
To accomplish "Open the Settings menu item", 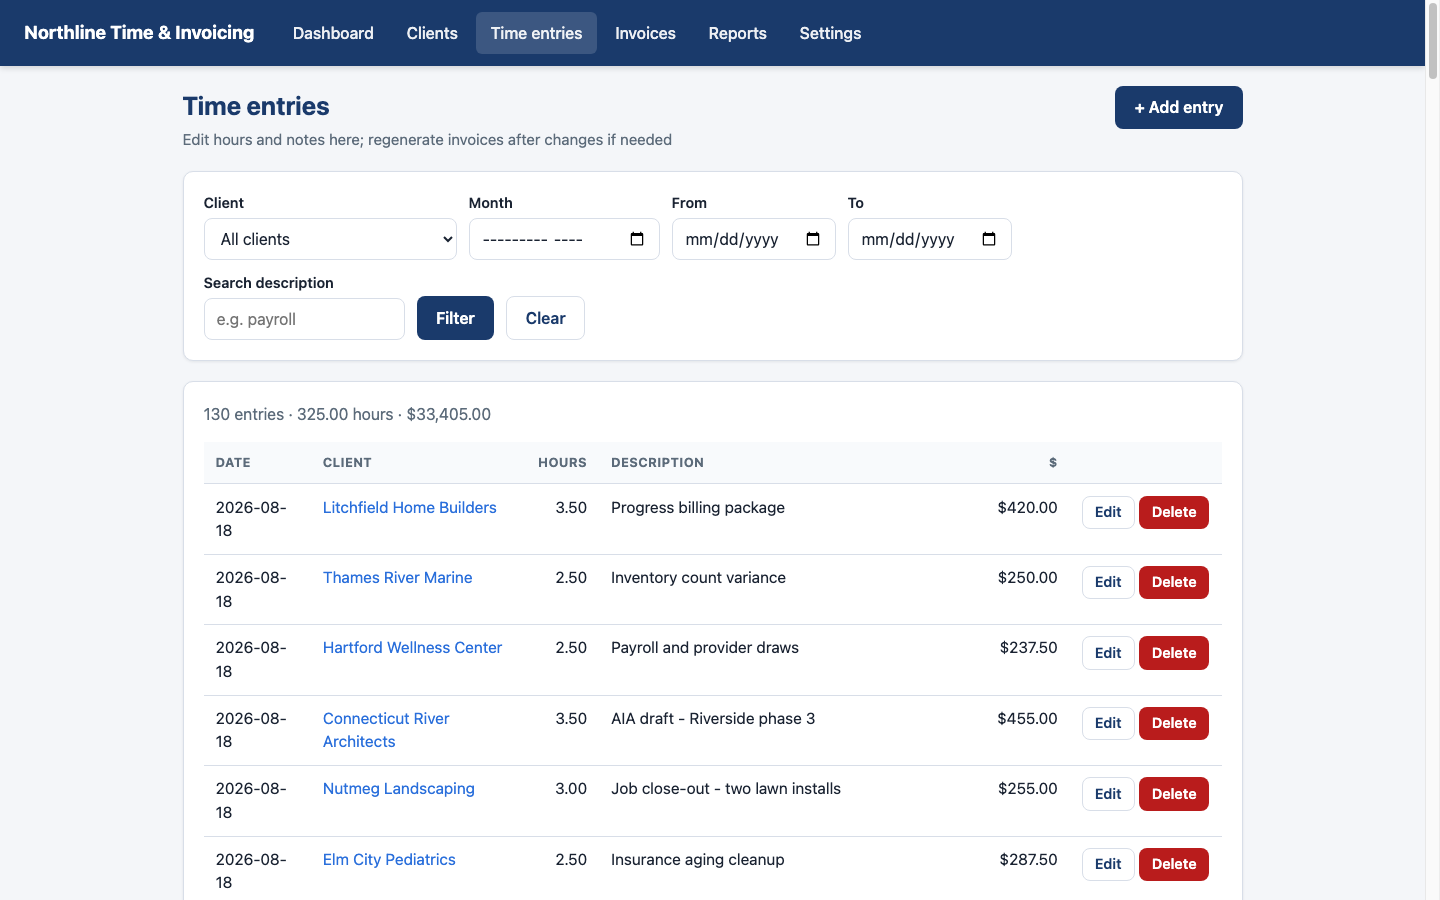I will (x=830, y=33).
